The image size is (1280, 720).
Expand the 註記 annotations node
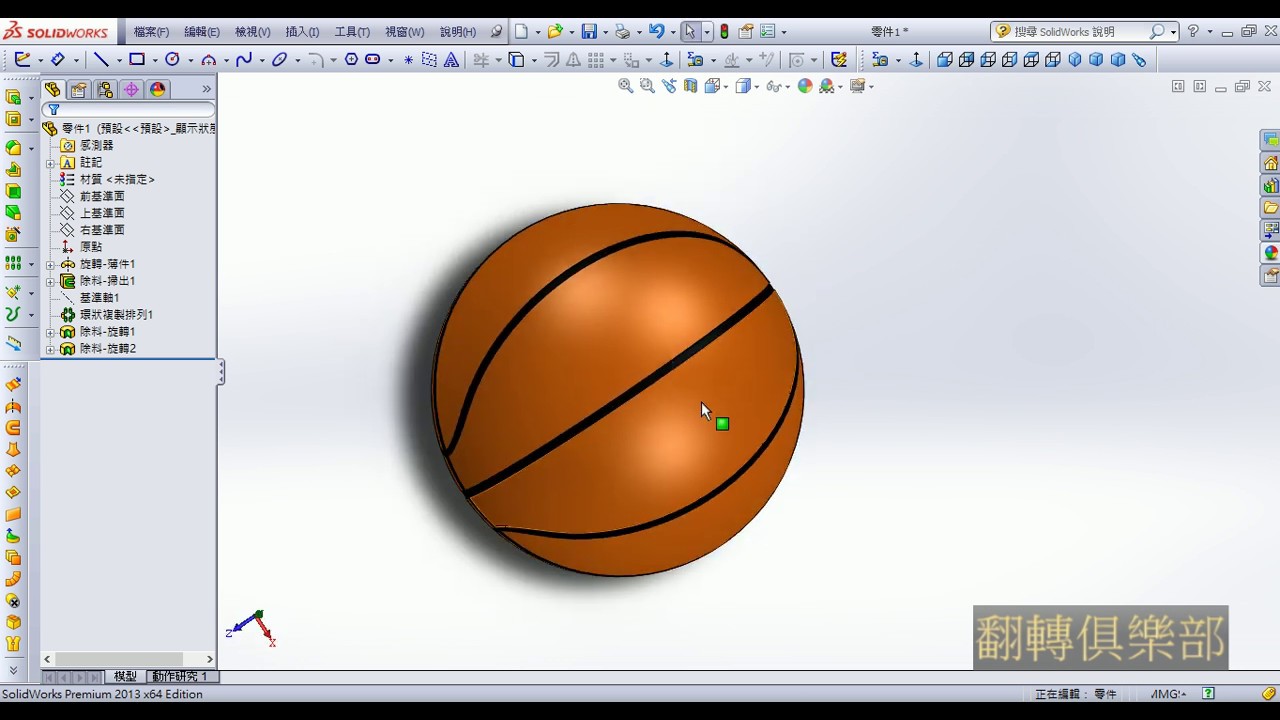click(50, 163)
